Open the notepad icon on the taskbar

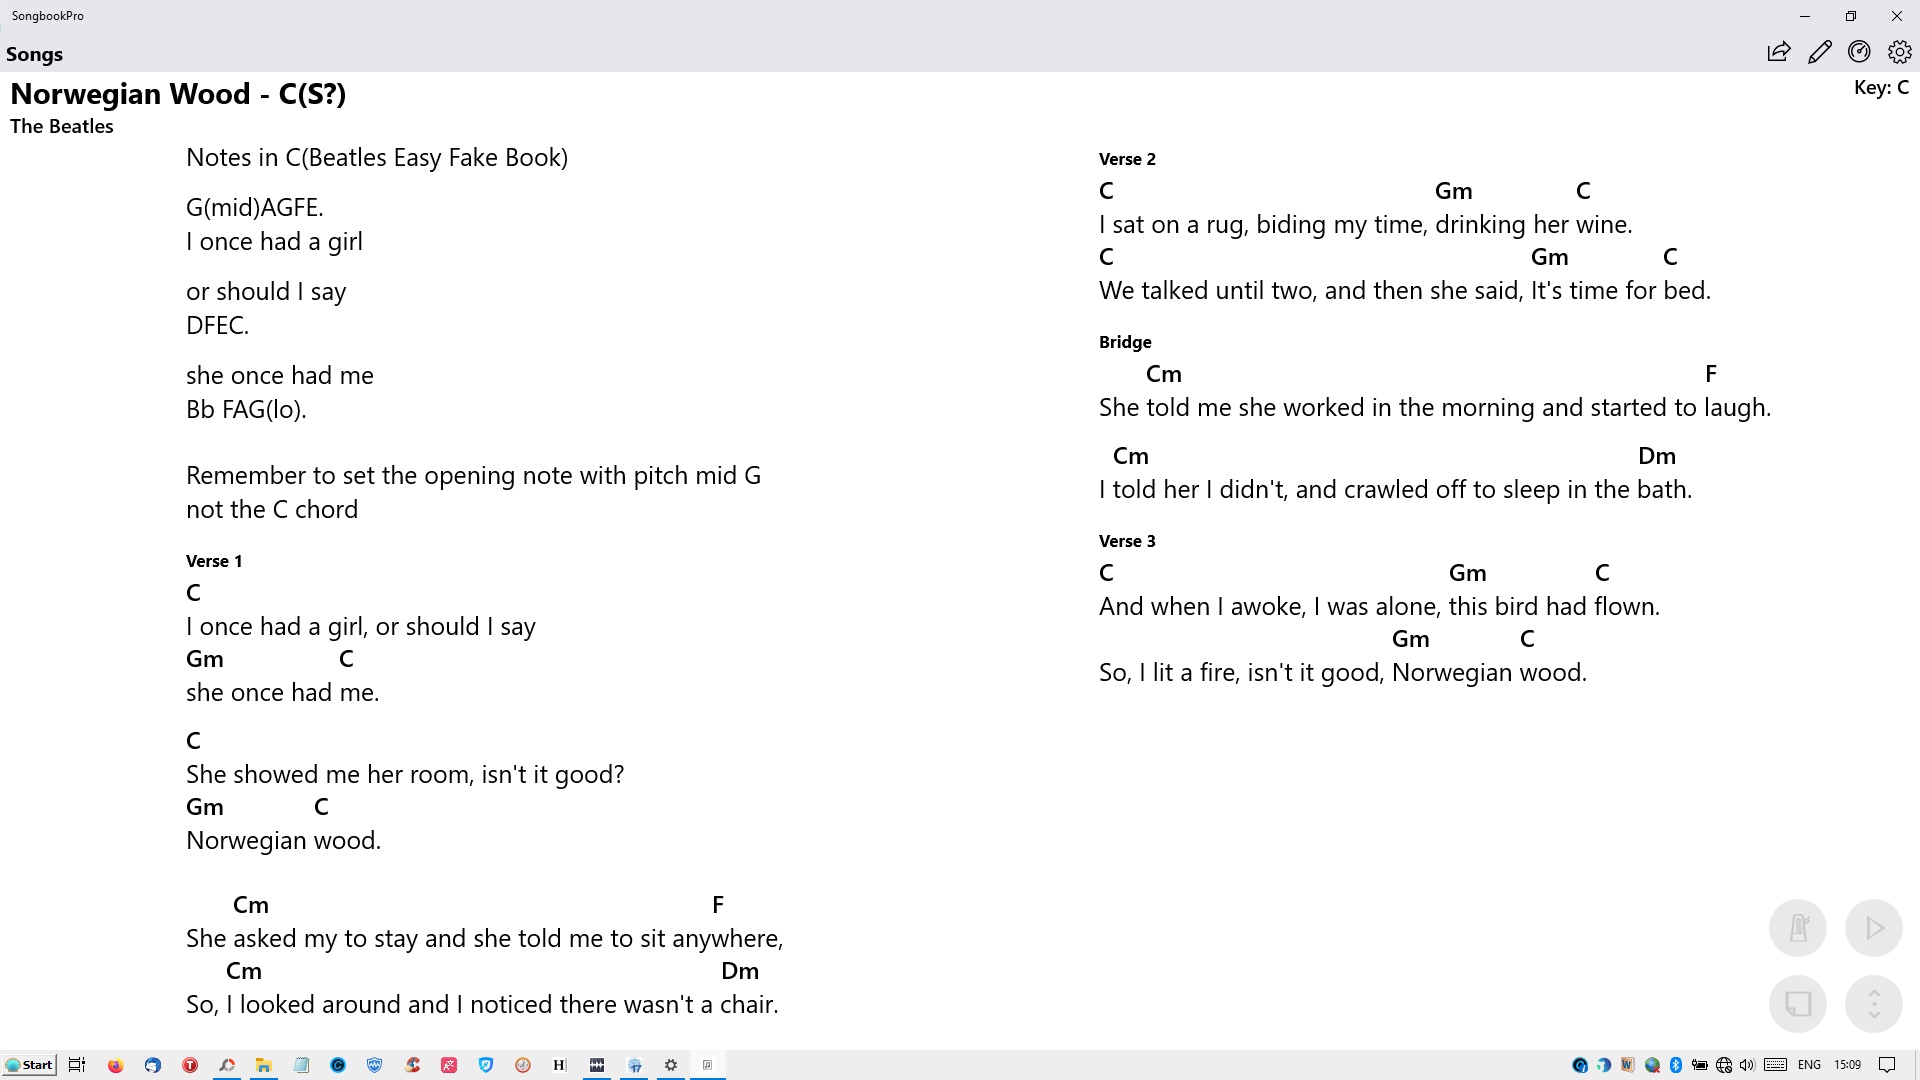click(301, 1065)
